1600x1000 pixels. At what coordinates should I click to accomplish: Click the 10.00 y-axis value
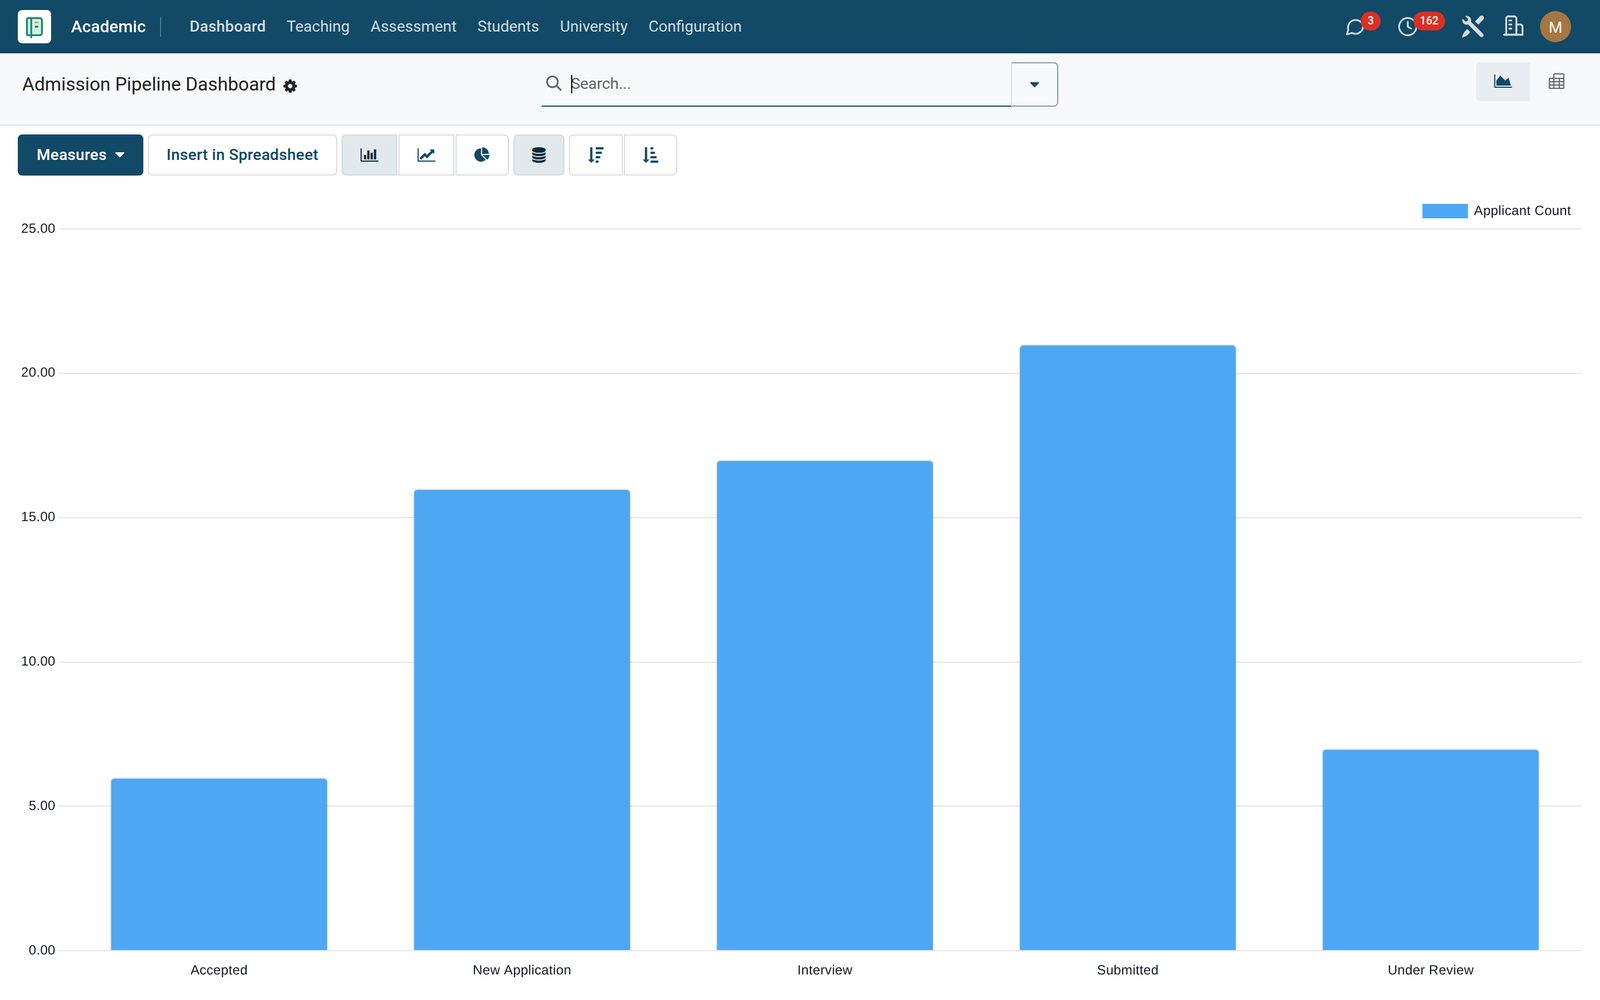(x=38, y=661)
